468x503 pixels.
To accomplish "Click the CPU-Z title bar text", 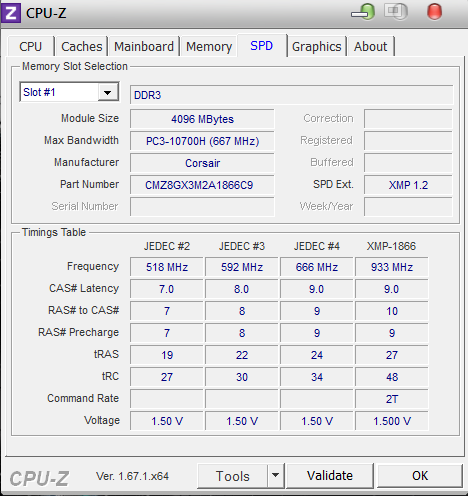I will [x=46, y=13].
